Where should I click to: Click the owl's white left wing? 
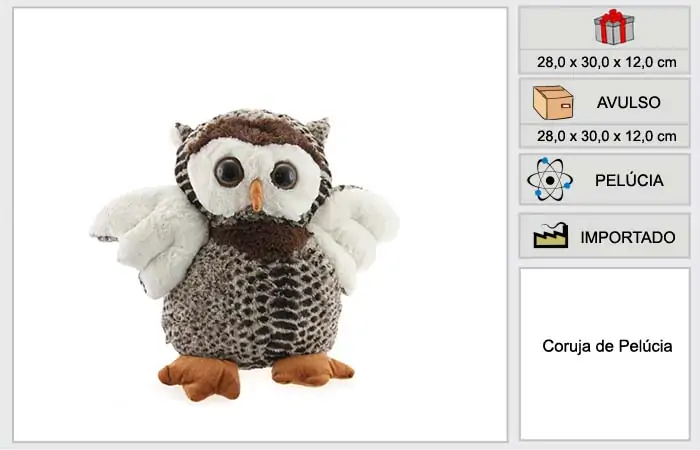click(150, 239)
